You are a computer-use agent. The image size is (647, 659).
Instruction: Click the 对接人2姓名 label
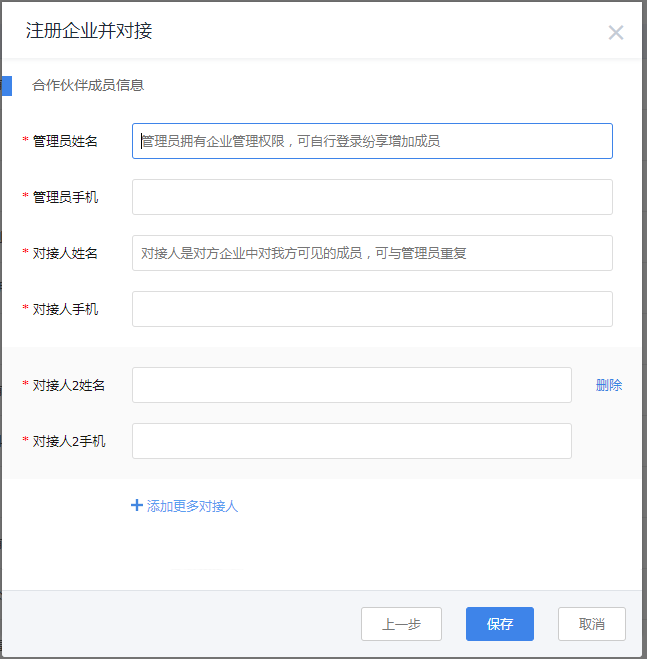69,385
